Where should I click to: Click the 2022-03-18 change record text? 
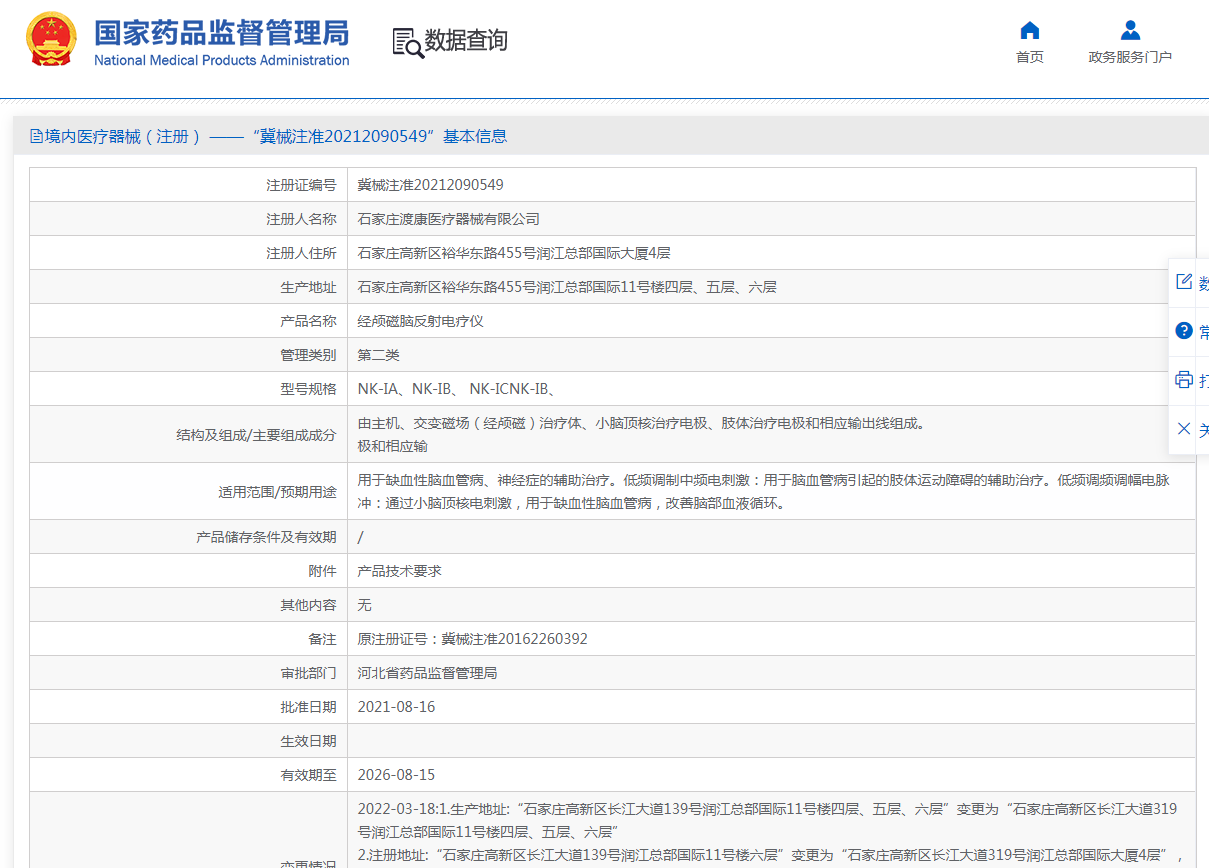[x=767, y=820]
